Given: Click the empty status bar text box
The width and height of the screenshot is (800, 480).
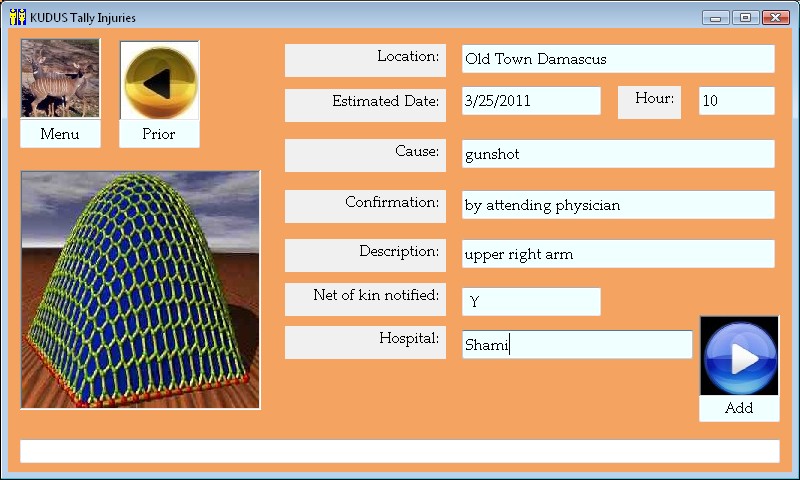Looking at the screenshot, I should click(400, 451).
